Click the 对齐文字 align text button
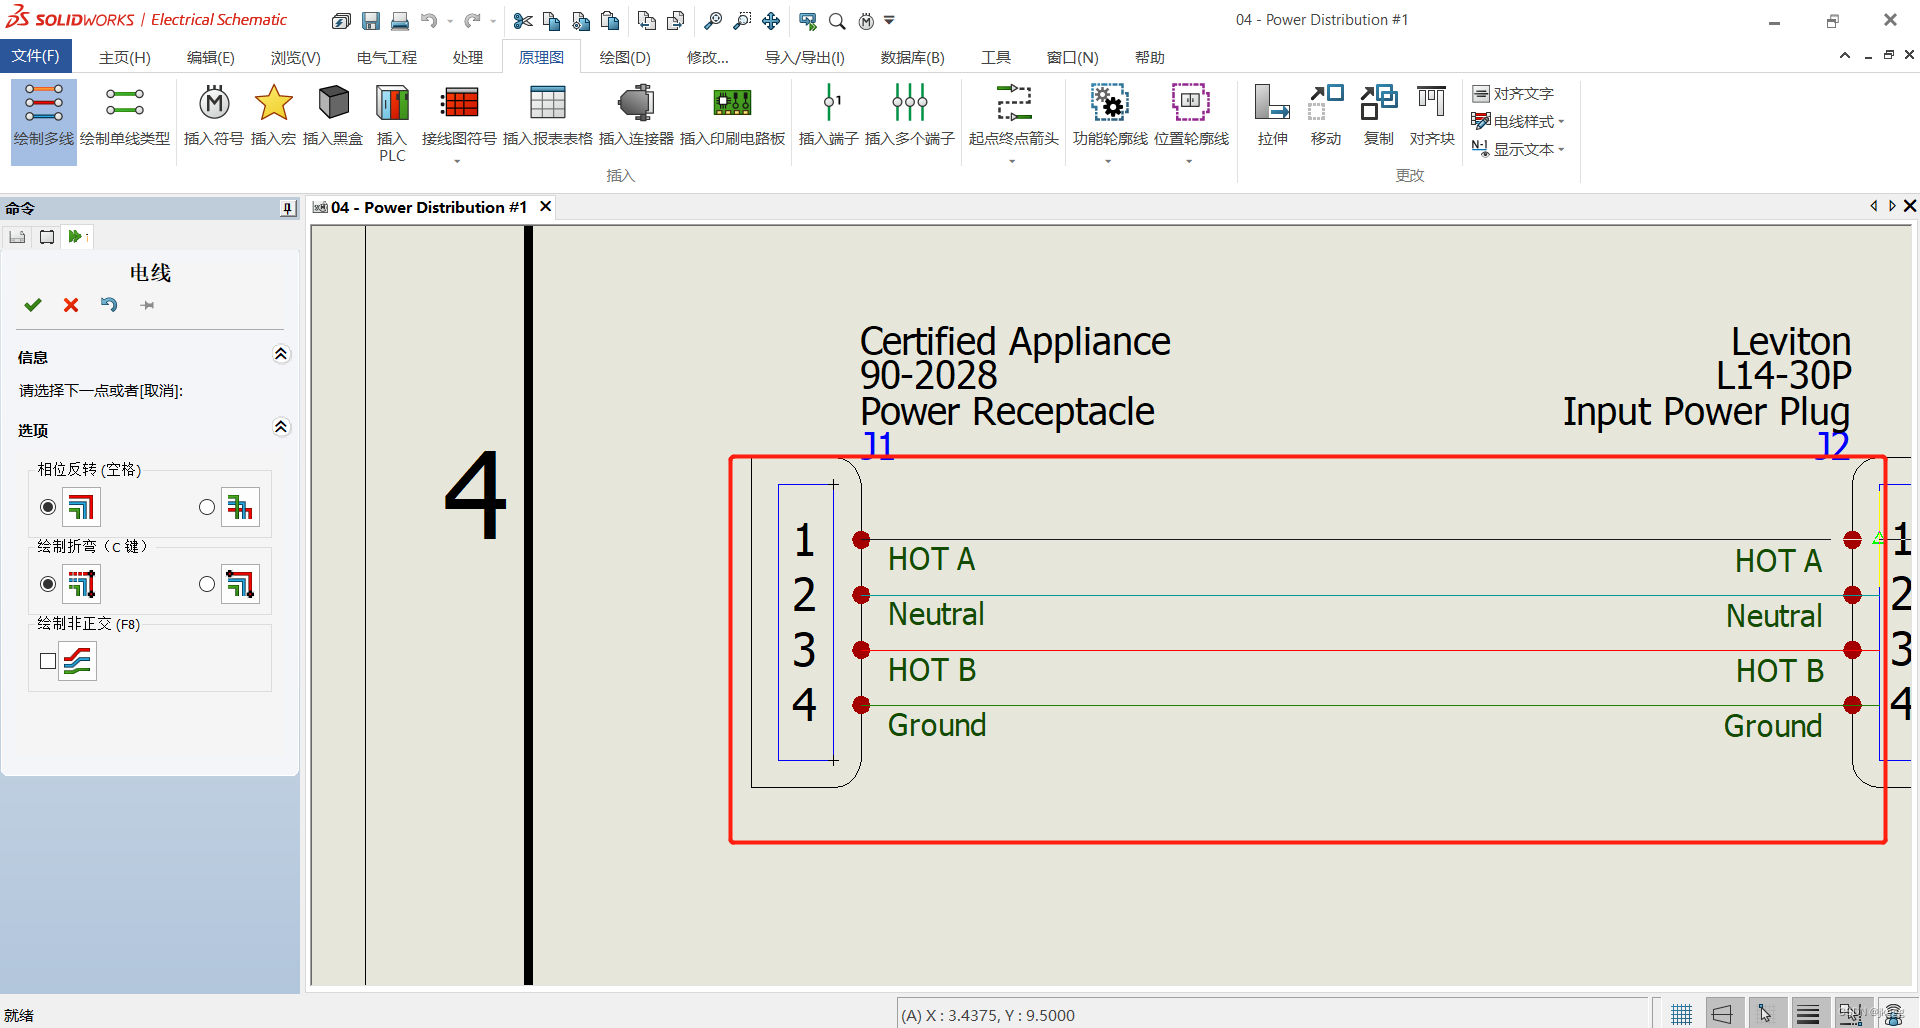Screen dimensions: 1920x1028 pyautogui.click(x=1513, y=93)
